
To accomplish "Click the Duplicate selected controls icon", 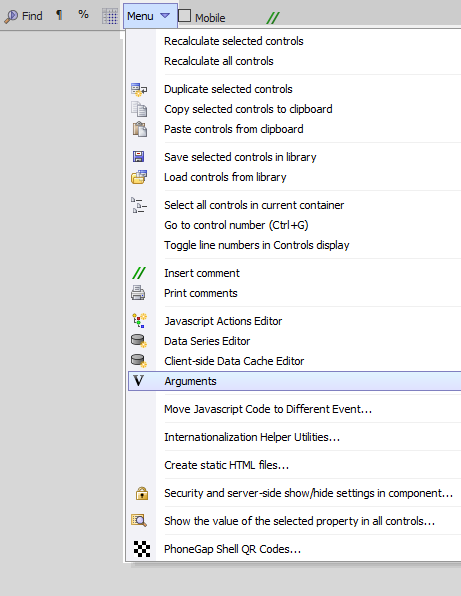I will point(139,89).
